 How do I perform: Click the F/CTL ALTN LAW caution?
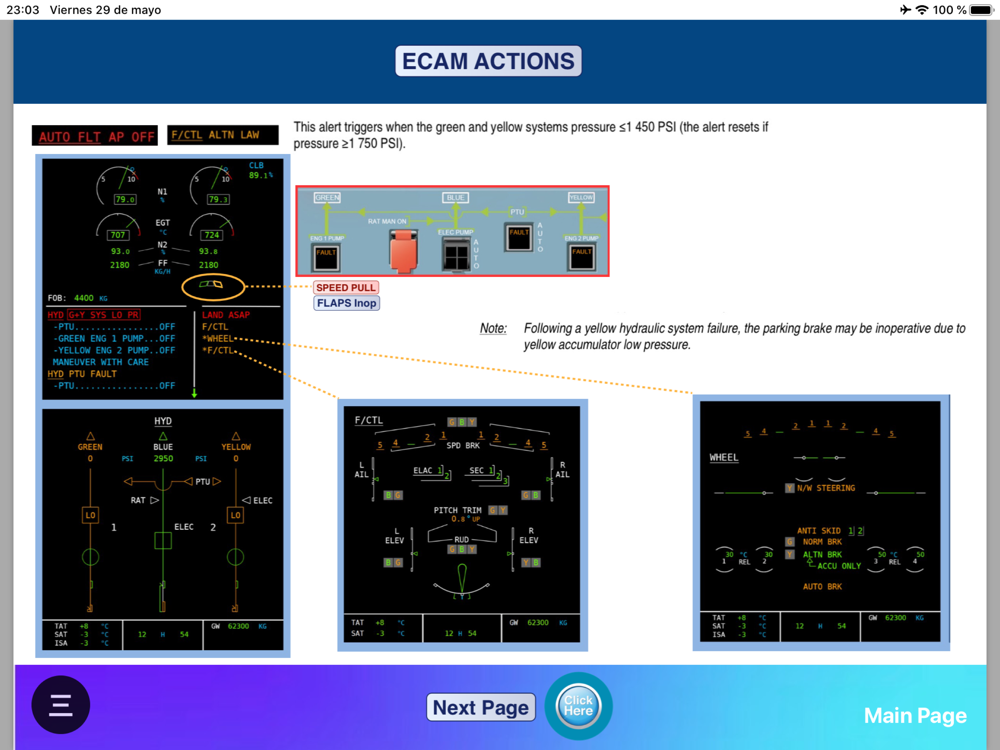point(223,135)
